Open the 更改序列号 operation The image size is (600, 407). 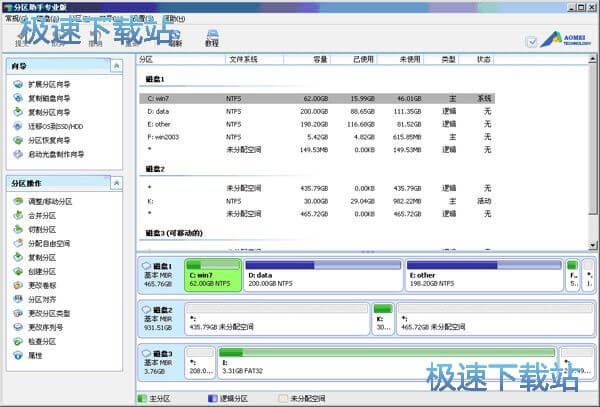(38, 327)
